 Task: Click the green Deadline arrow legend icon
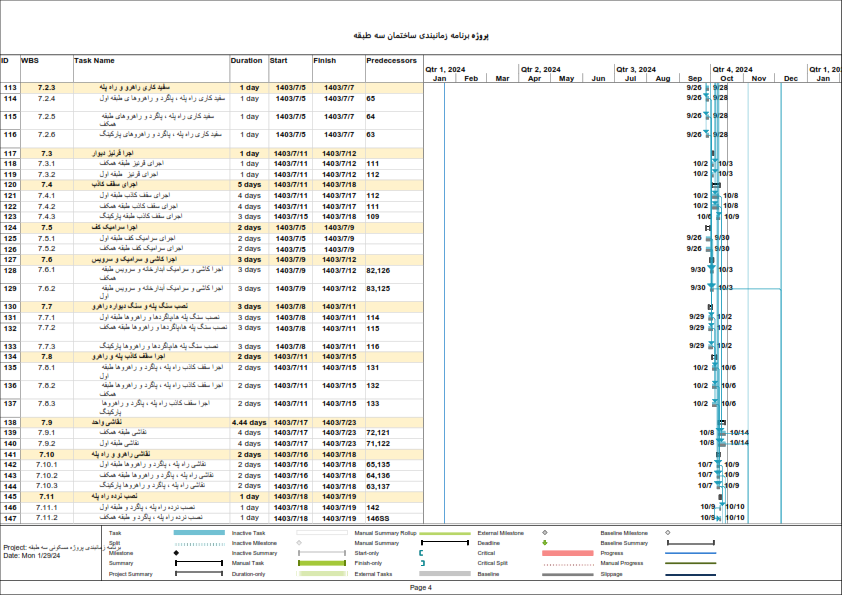[545, 543]
